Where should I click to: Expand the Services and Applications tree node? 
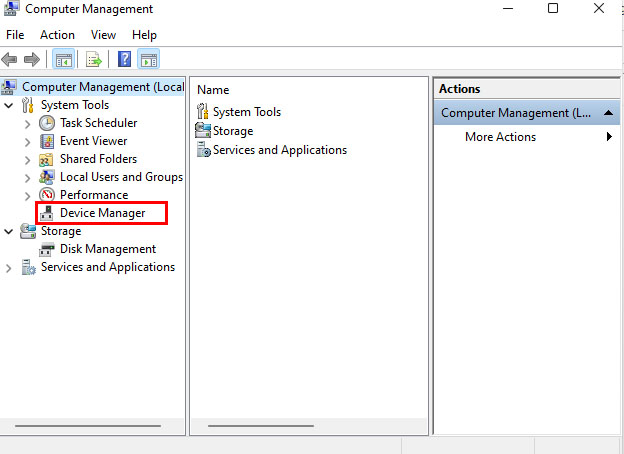click(8, 268)
